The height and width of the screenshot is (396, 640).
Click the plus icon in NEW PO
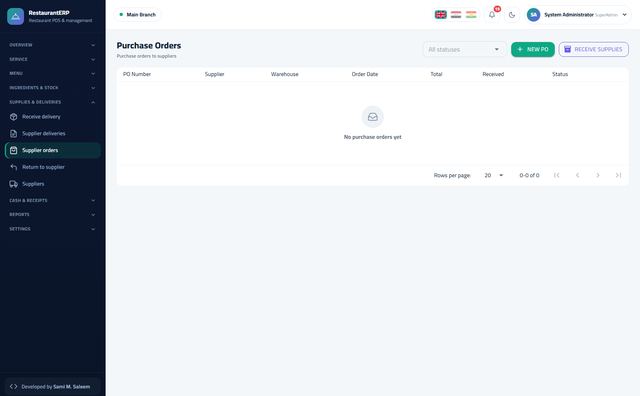[x=520, y=49]
